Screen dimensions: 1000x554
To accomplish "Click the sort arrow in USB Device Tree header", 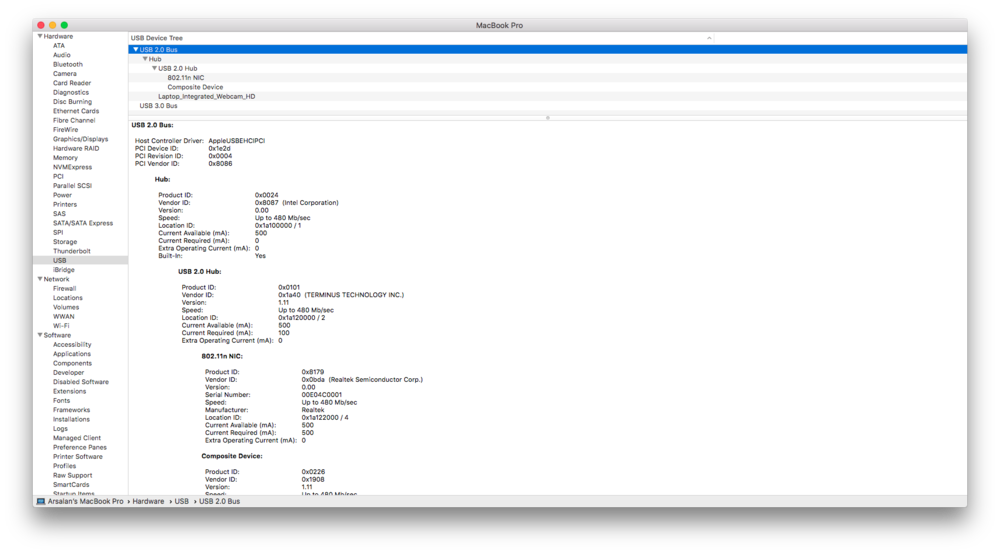I will pos(709,38).
